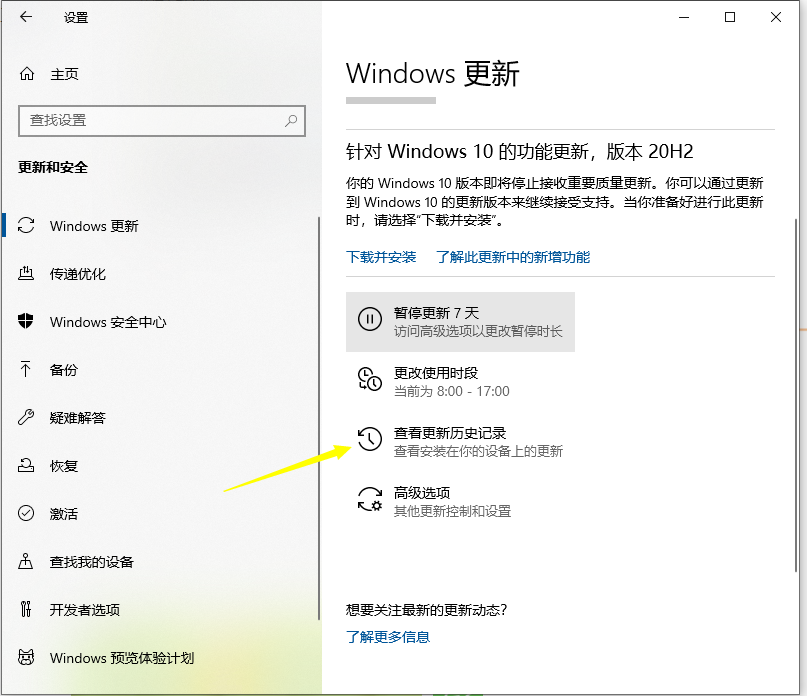The height and width of the screenshot is (696, 807).
Task: Select 查找我的设备 in sidebar
Action: click(x=28, y=562)
